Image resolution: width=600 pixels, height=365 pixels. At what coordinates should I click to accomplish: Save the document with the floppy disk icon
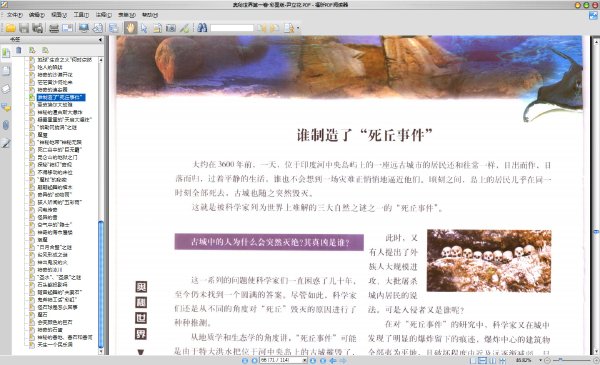(x=24, y=28)
